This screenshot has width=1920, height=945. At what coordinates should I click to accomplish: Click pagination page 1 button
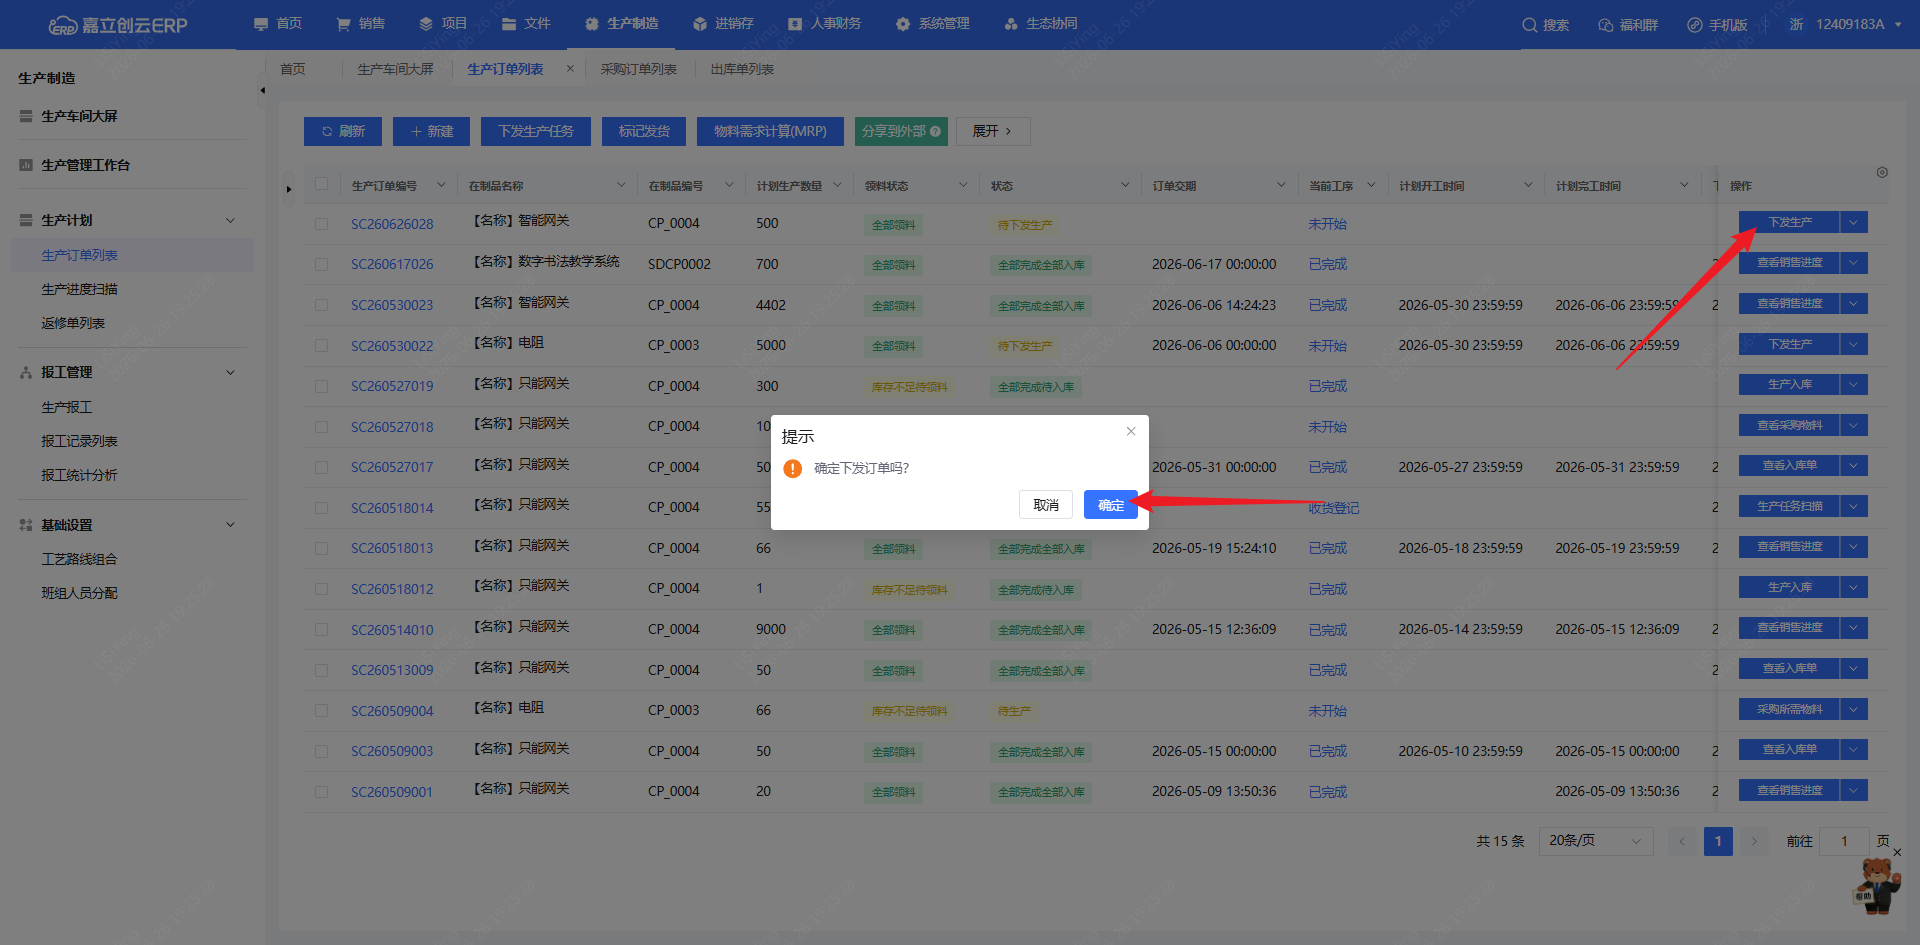click(1718, 841)
